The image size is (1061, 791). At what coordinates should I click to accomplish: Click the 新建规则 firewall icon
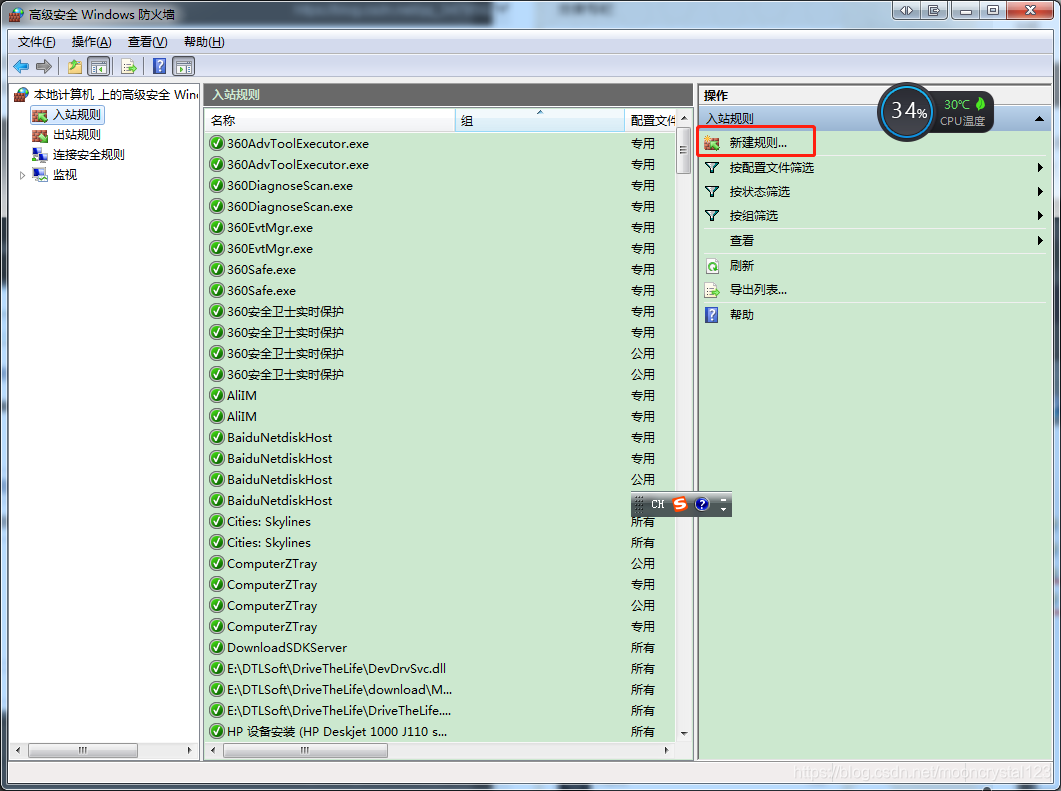coord(712,143)
